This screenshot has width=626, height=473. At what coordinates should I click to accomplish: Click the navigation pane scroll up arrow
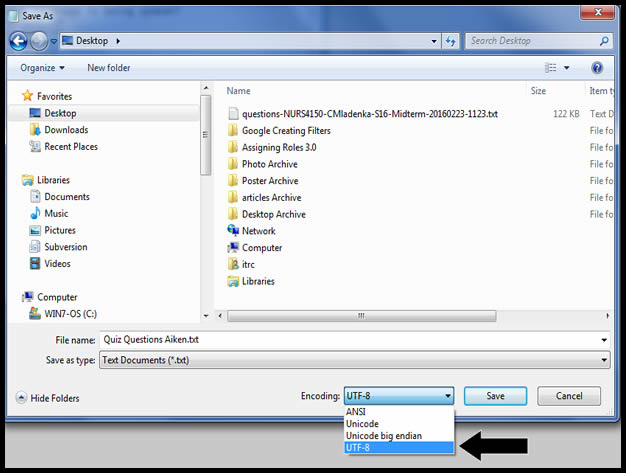tap(206, 88)
